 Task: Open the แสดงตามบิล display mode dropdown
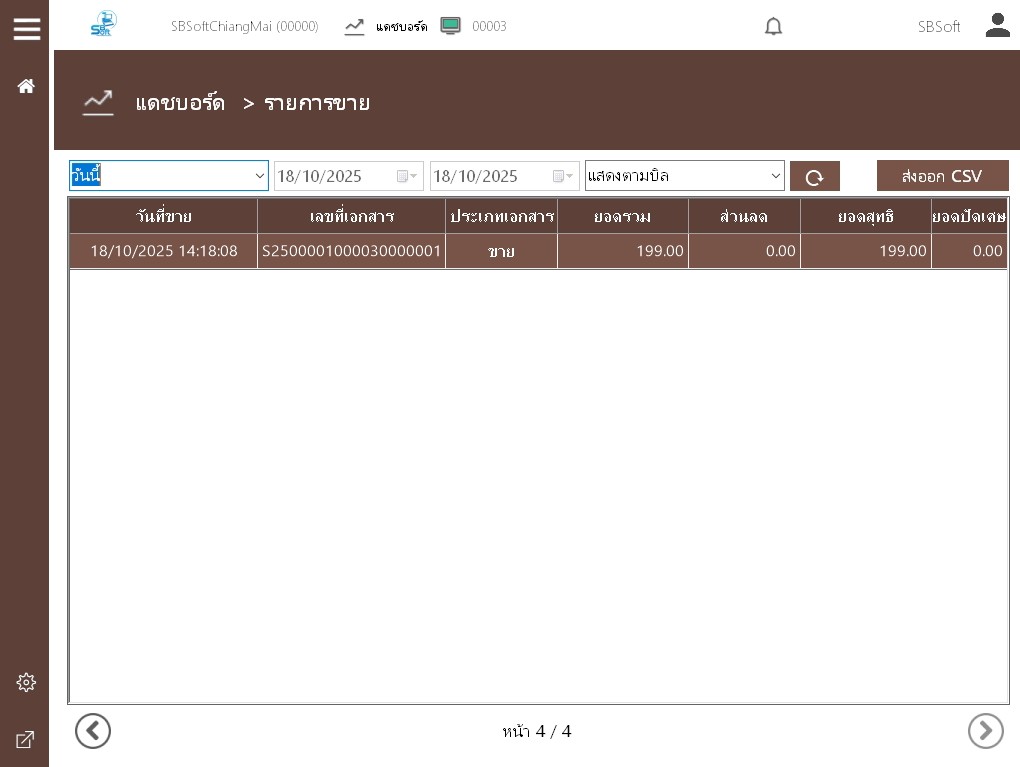[775, 176]
